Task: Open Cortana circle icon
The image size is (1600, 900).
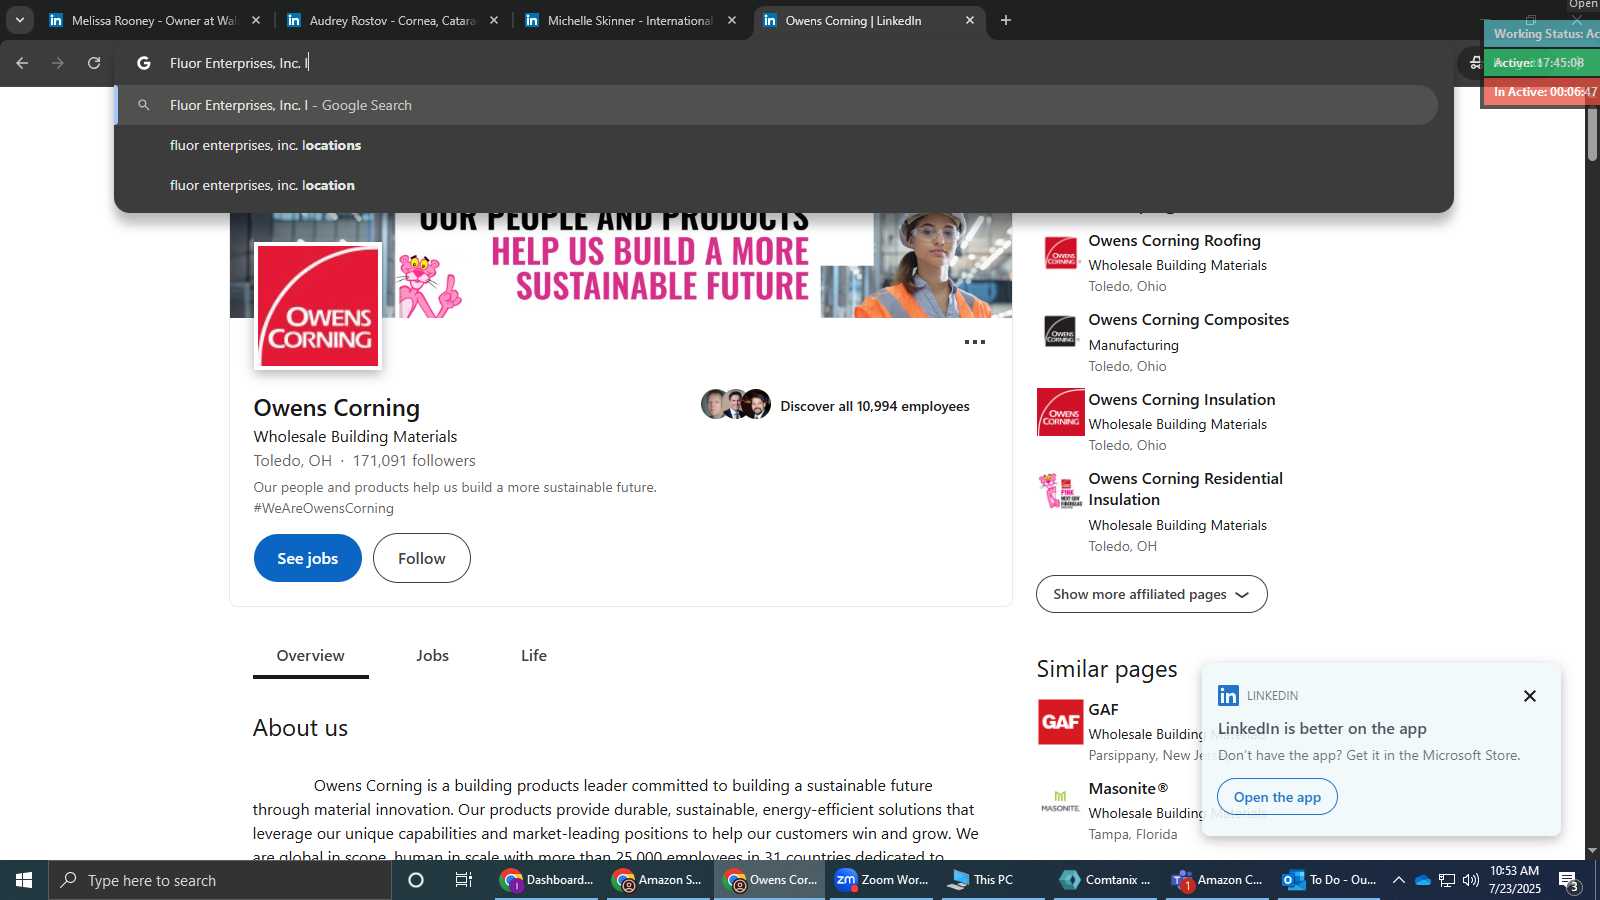Action: [x=416, y=880]
